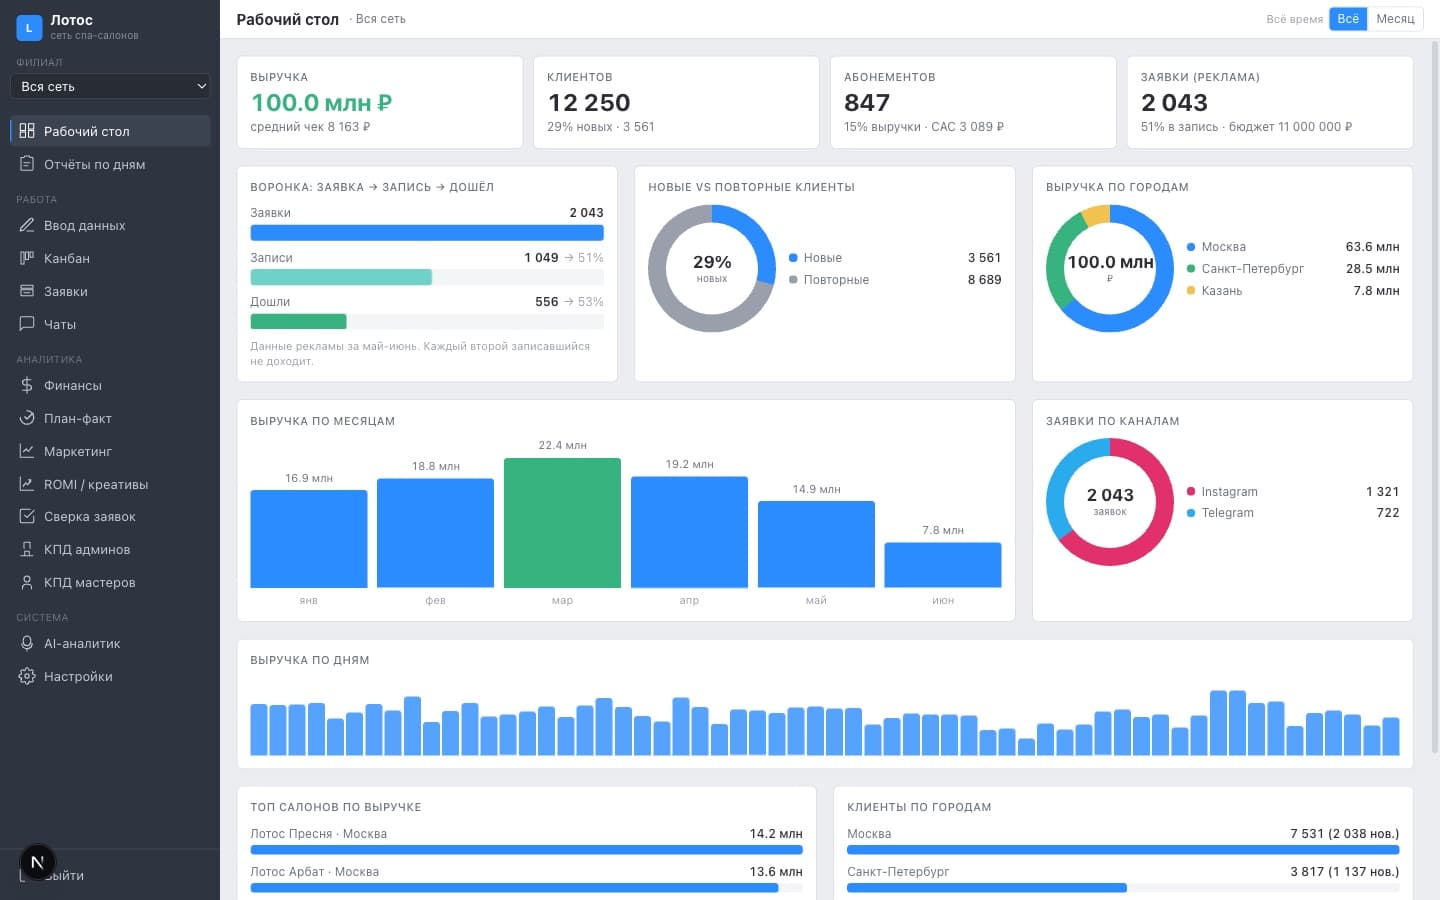This screenshot has width=1440, height=900.
Task: Click the 1 049 Записи funnel value
Action: point(541,258)
